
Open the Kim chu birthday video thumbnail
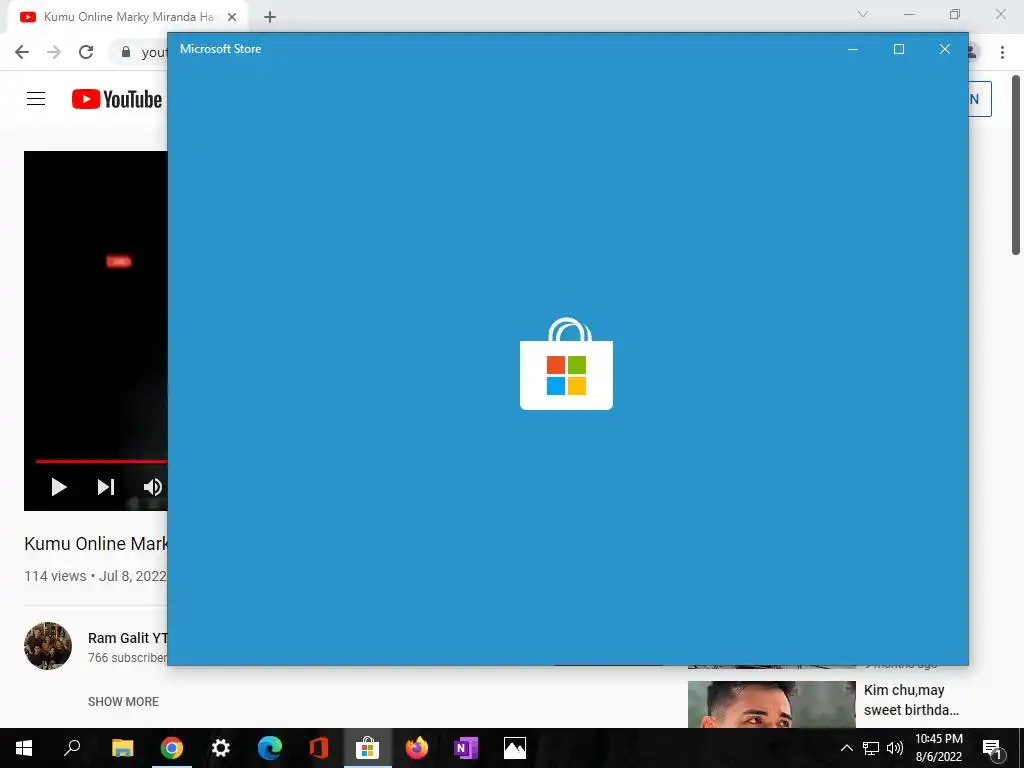(x=771, y=705)
